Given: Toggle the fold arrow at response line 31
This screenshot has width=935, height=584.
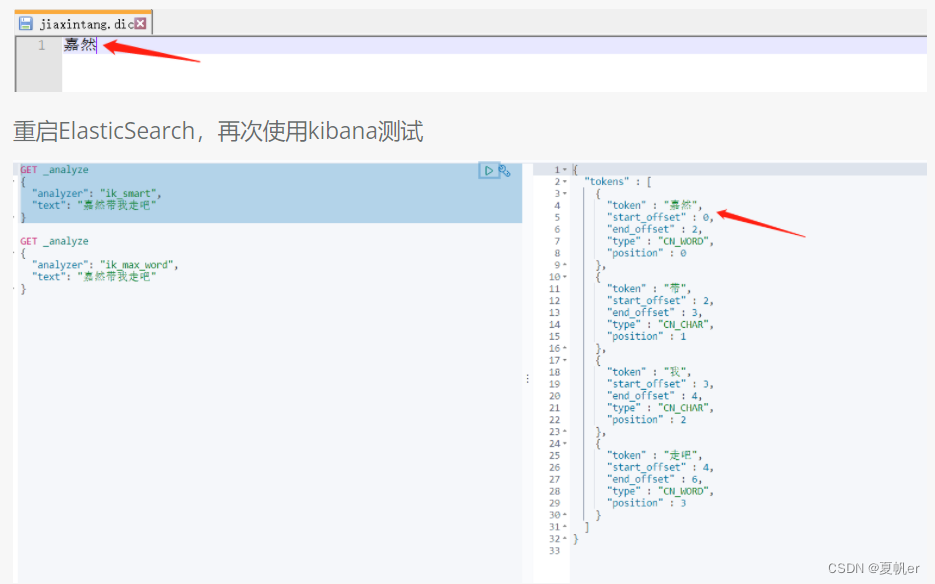Looking at the screenshot, I should pyautogui.click(x=565, y=527).
